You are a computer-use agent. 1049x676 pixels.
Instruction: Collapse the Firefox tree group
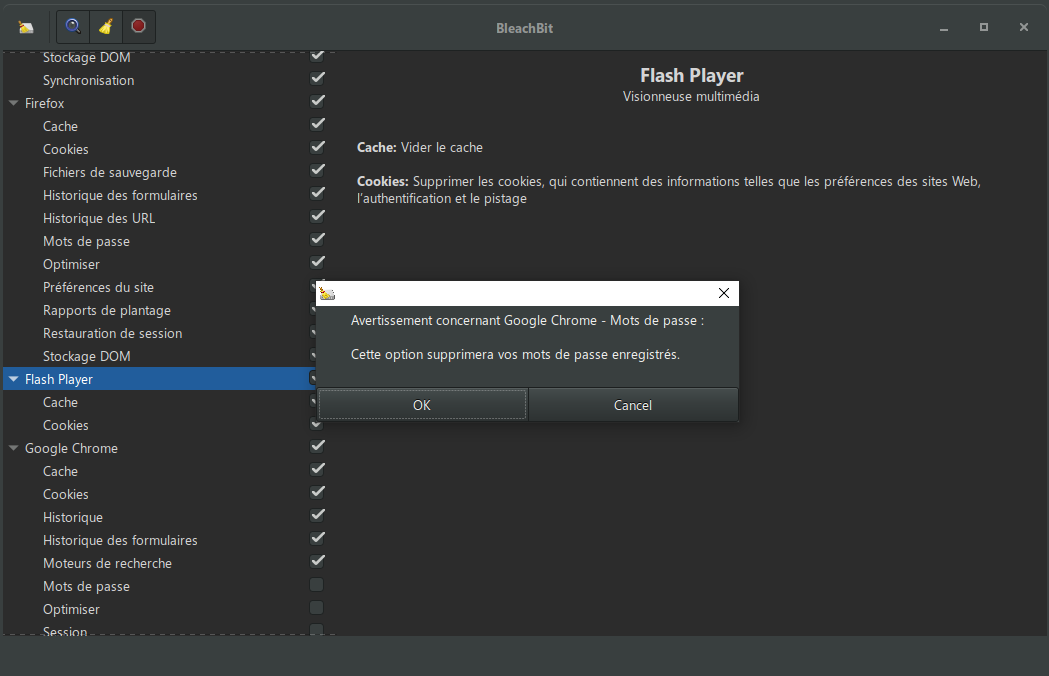pyautogui.click(x=13, y=103)
